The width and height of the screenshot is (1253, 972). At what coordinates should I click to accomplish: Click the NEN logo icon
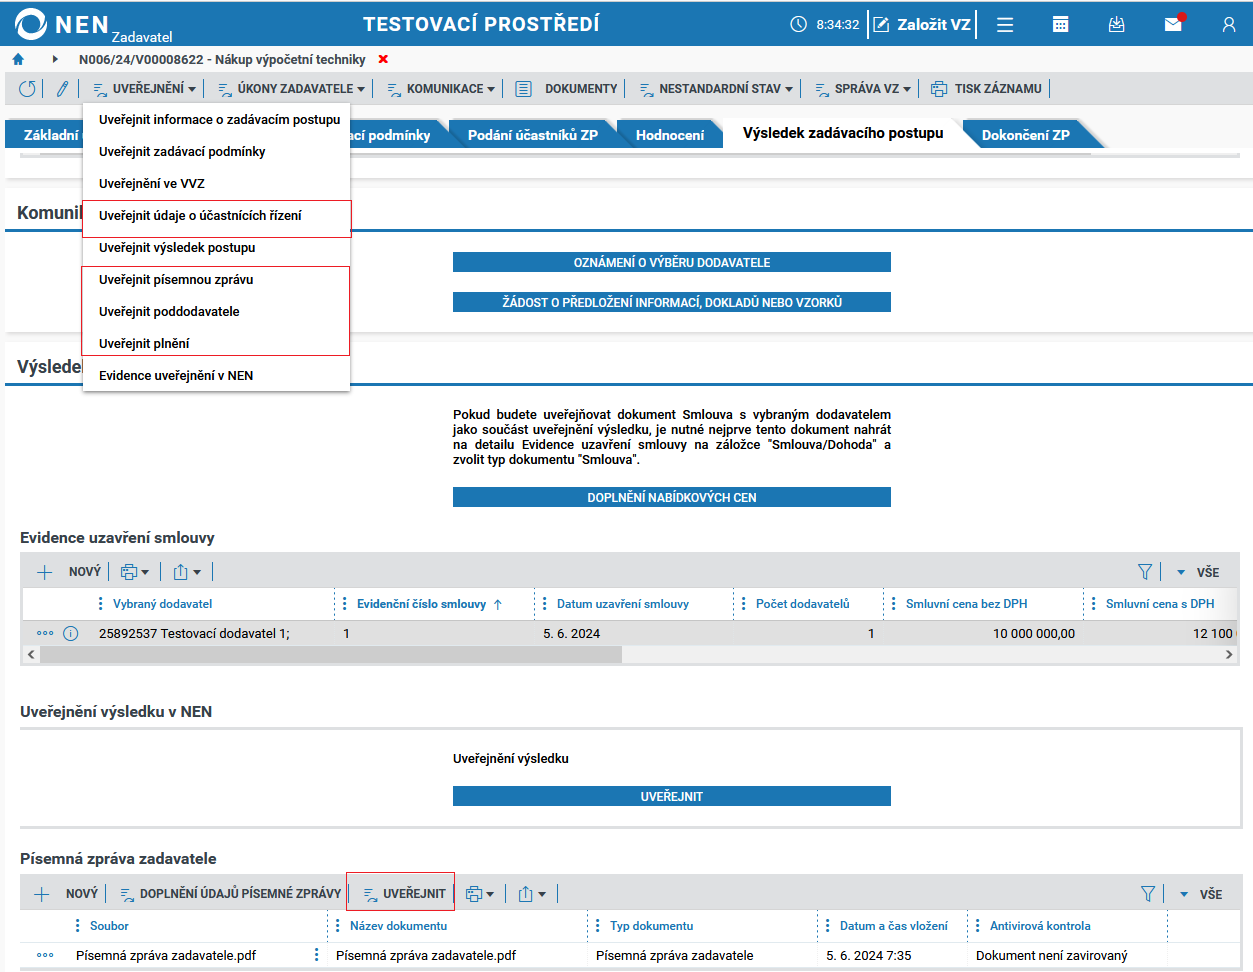pyautogui.click(x=31, y=24)
